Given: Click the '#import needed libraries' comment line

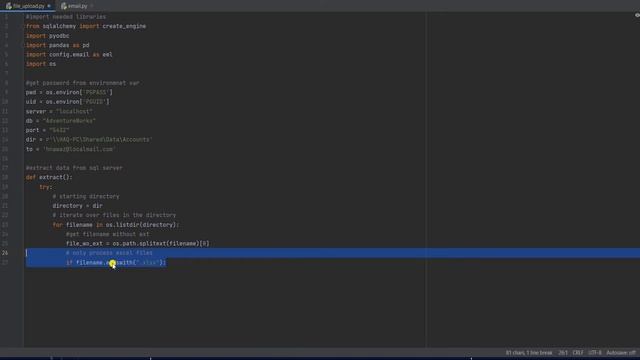Looking at the screenshot, I should tap(66, 17).
